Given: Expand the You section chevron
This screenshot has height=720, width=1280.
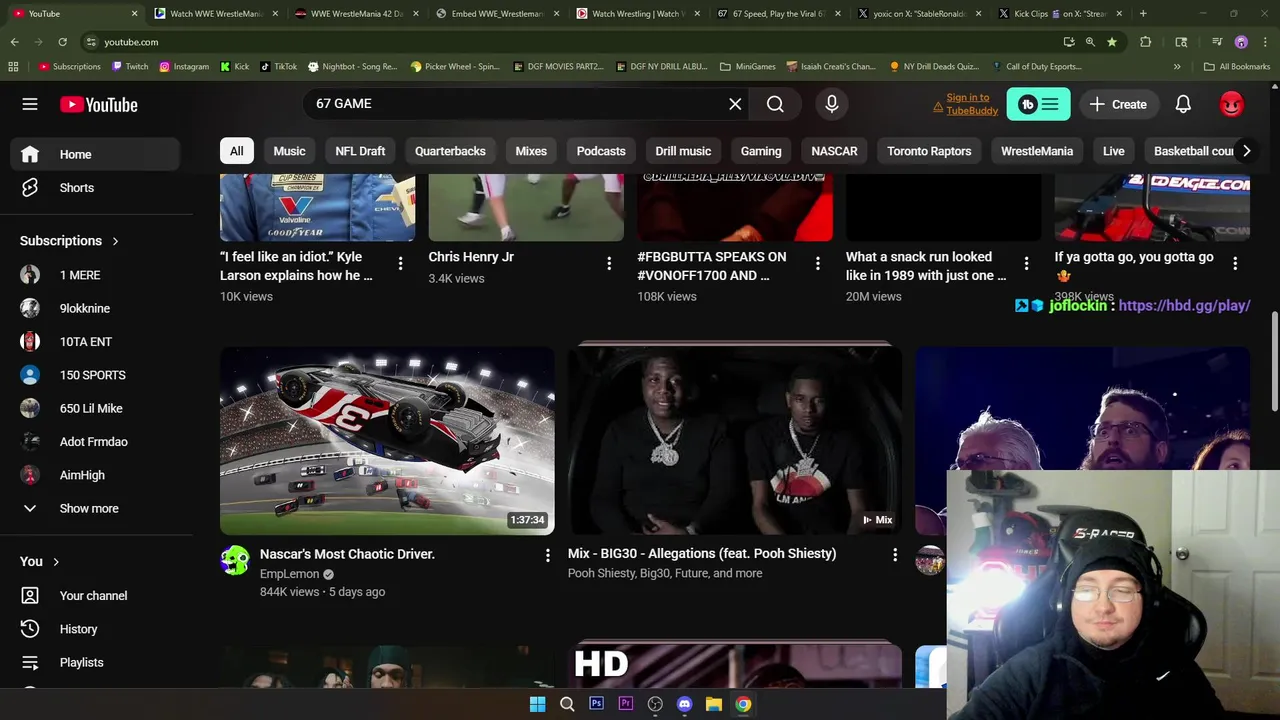Looking at the screenshot, I should pos(56,562).
